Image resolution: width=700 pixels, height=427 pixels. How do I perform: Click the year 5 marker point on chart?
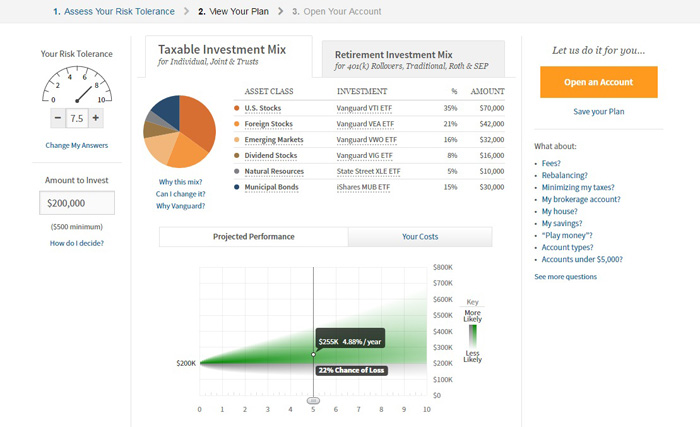tap(313, 354)
